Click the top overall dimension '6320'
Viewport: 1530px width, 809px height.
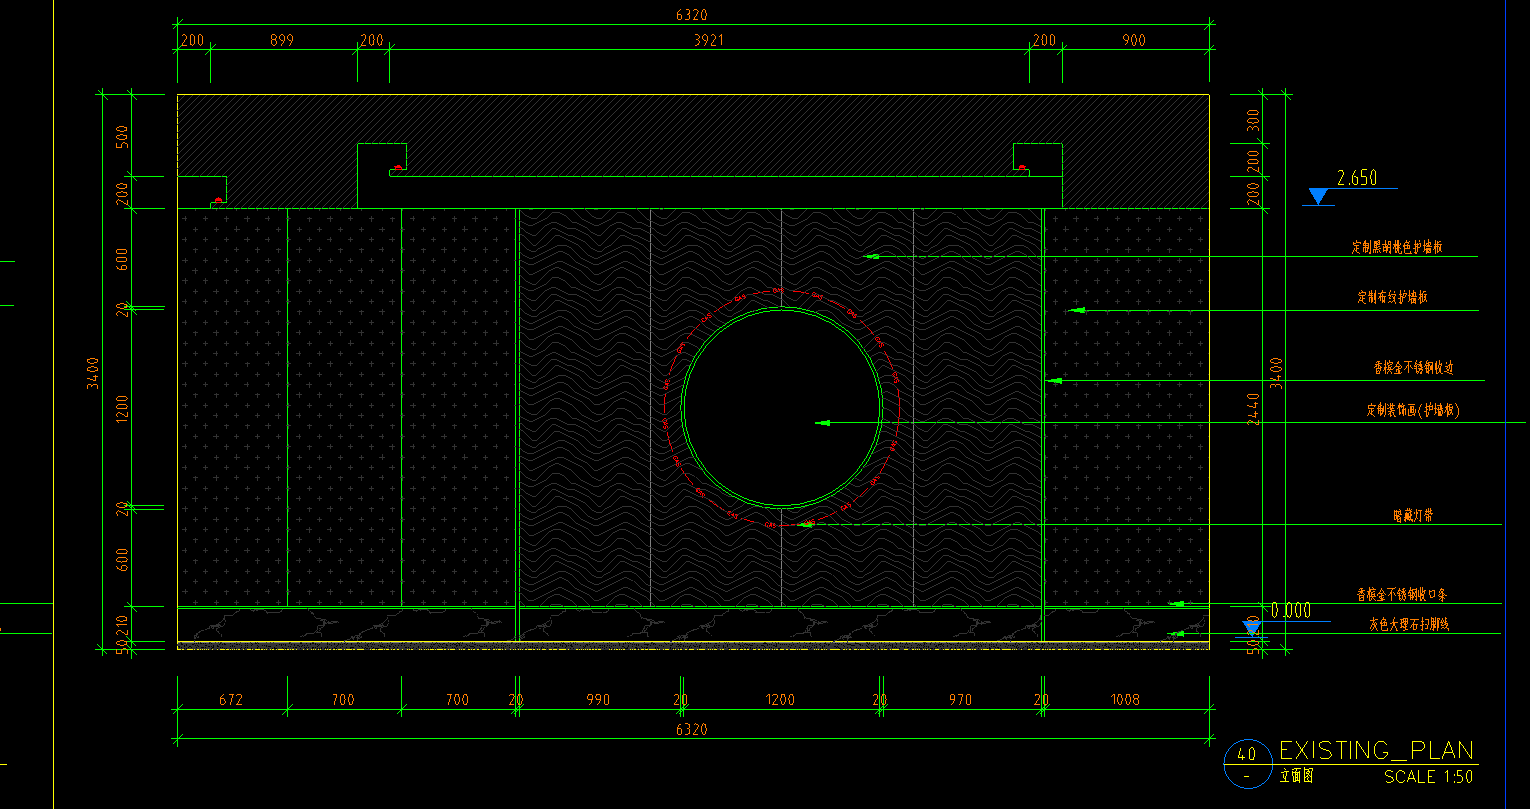click(691, 15)
